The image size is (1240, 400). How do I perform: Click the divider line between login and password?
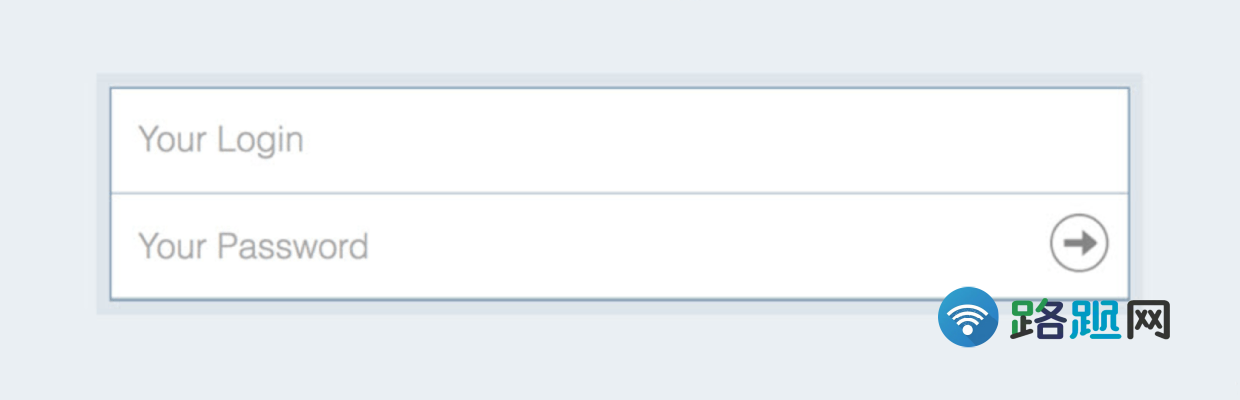tap(619, 192)
